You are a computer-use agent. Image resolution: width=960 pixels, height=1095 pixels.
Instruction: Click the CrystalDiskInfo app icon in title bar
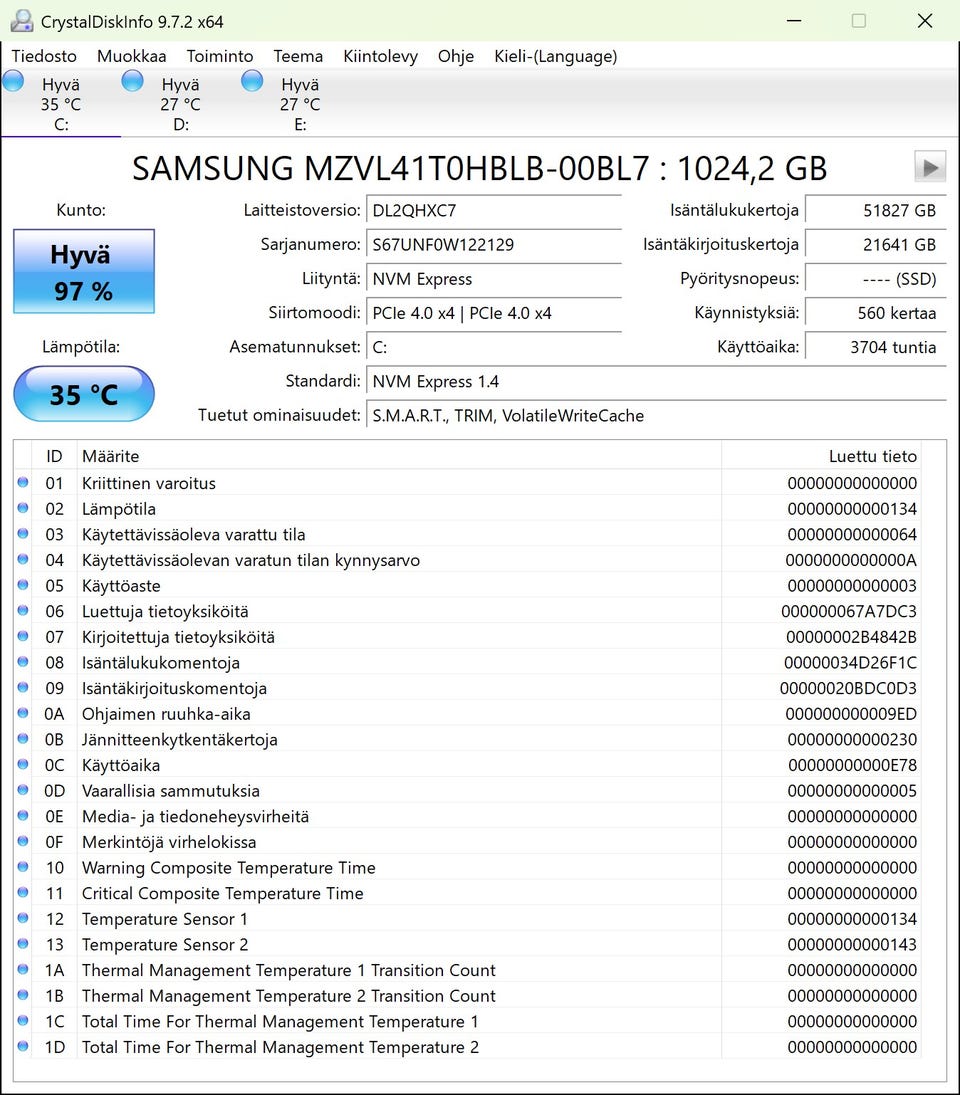tap(22, 21)
